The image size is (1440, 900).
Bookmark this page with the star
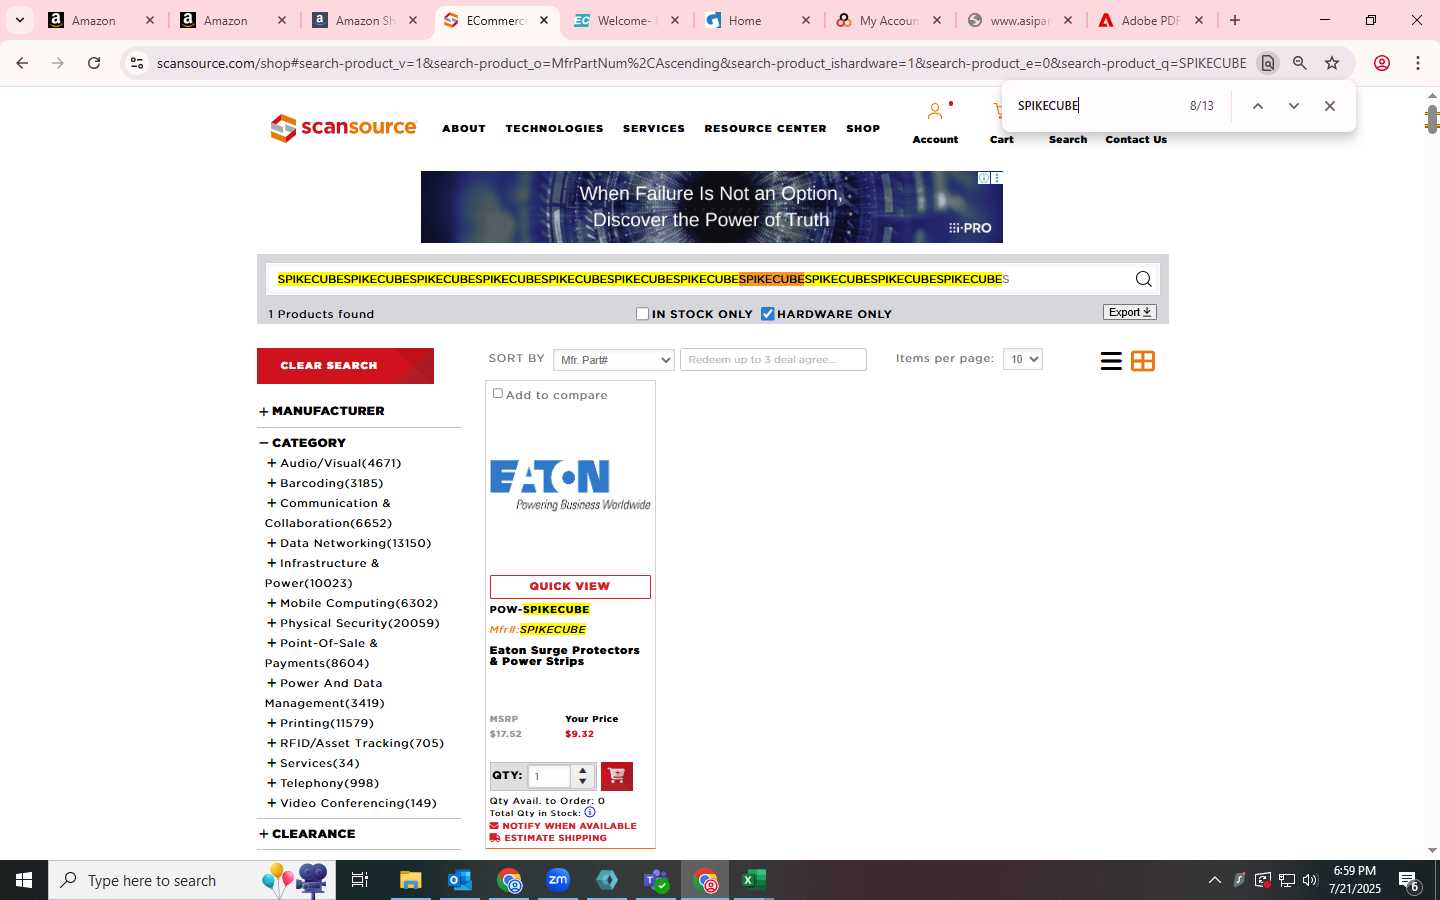coord(1332,63)
